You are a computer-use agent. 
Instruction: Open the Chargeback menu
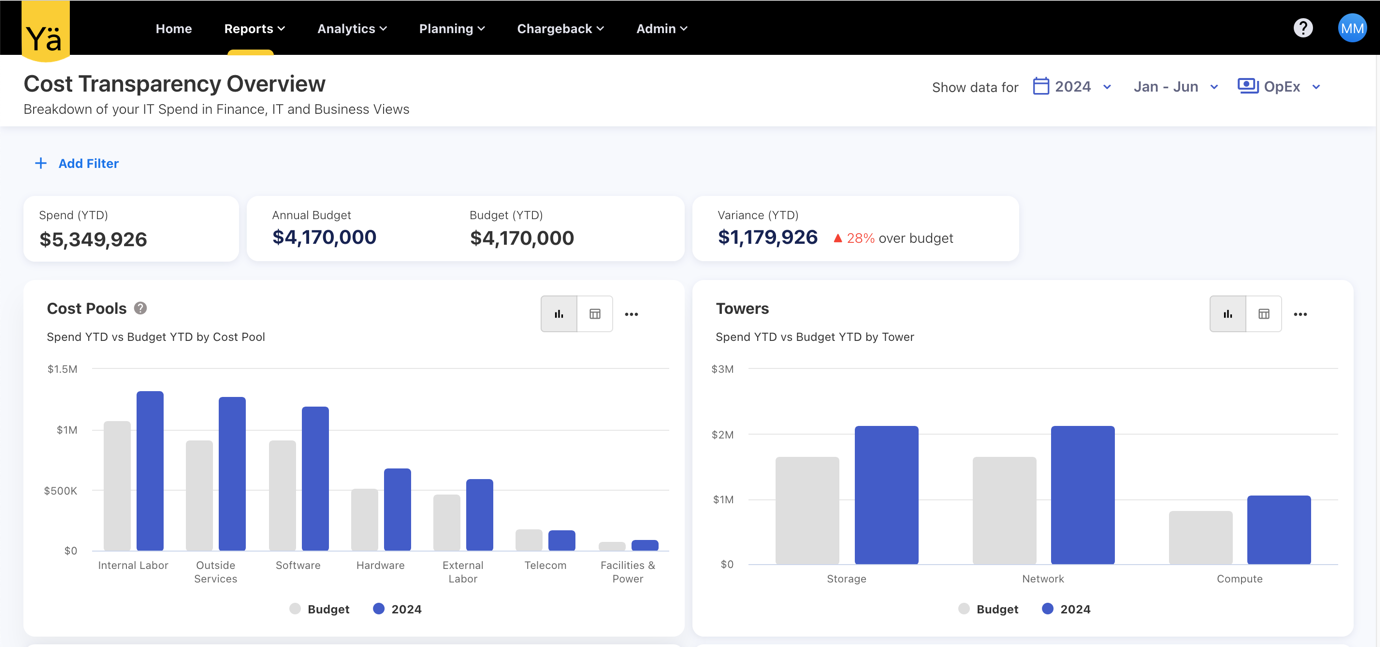tap(560, 29)
